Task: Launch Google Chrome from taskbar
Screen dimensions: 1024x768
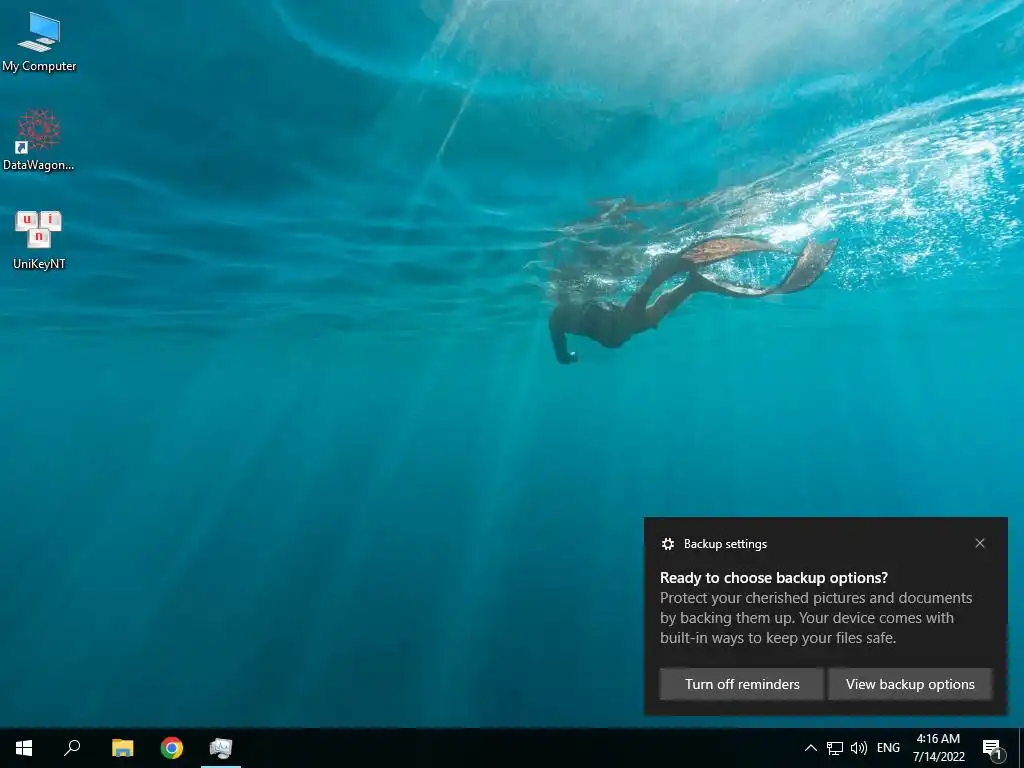Action: coord(172,748)
